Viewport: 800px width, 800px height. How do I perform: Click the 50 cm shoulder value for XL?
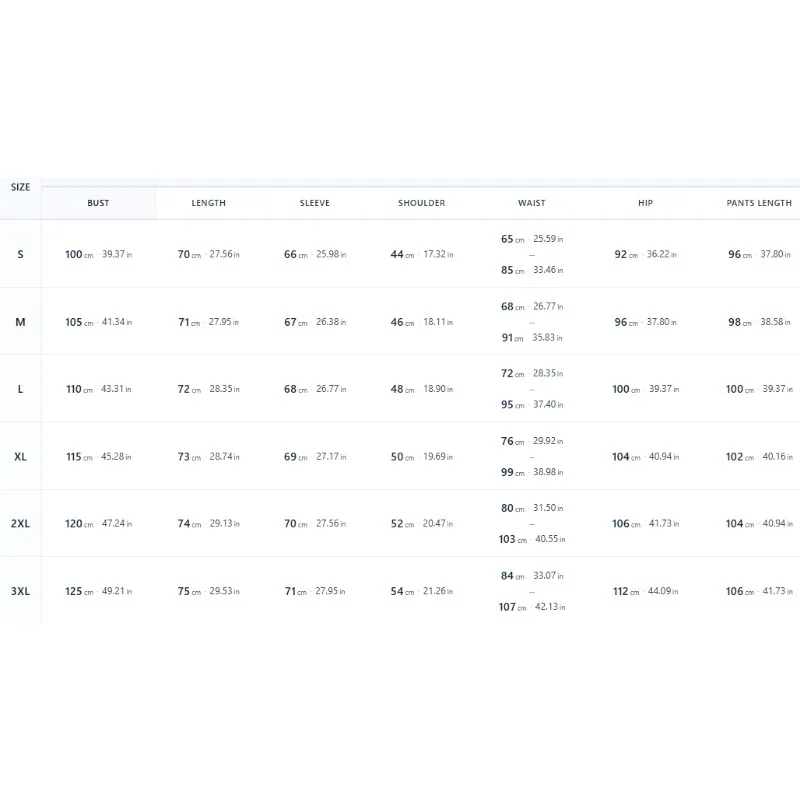(403, 457)
